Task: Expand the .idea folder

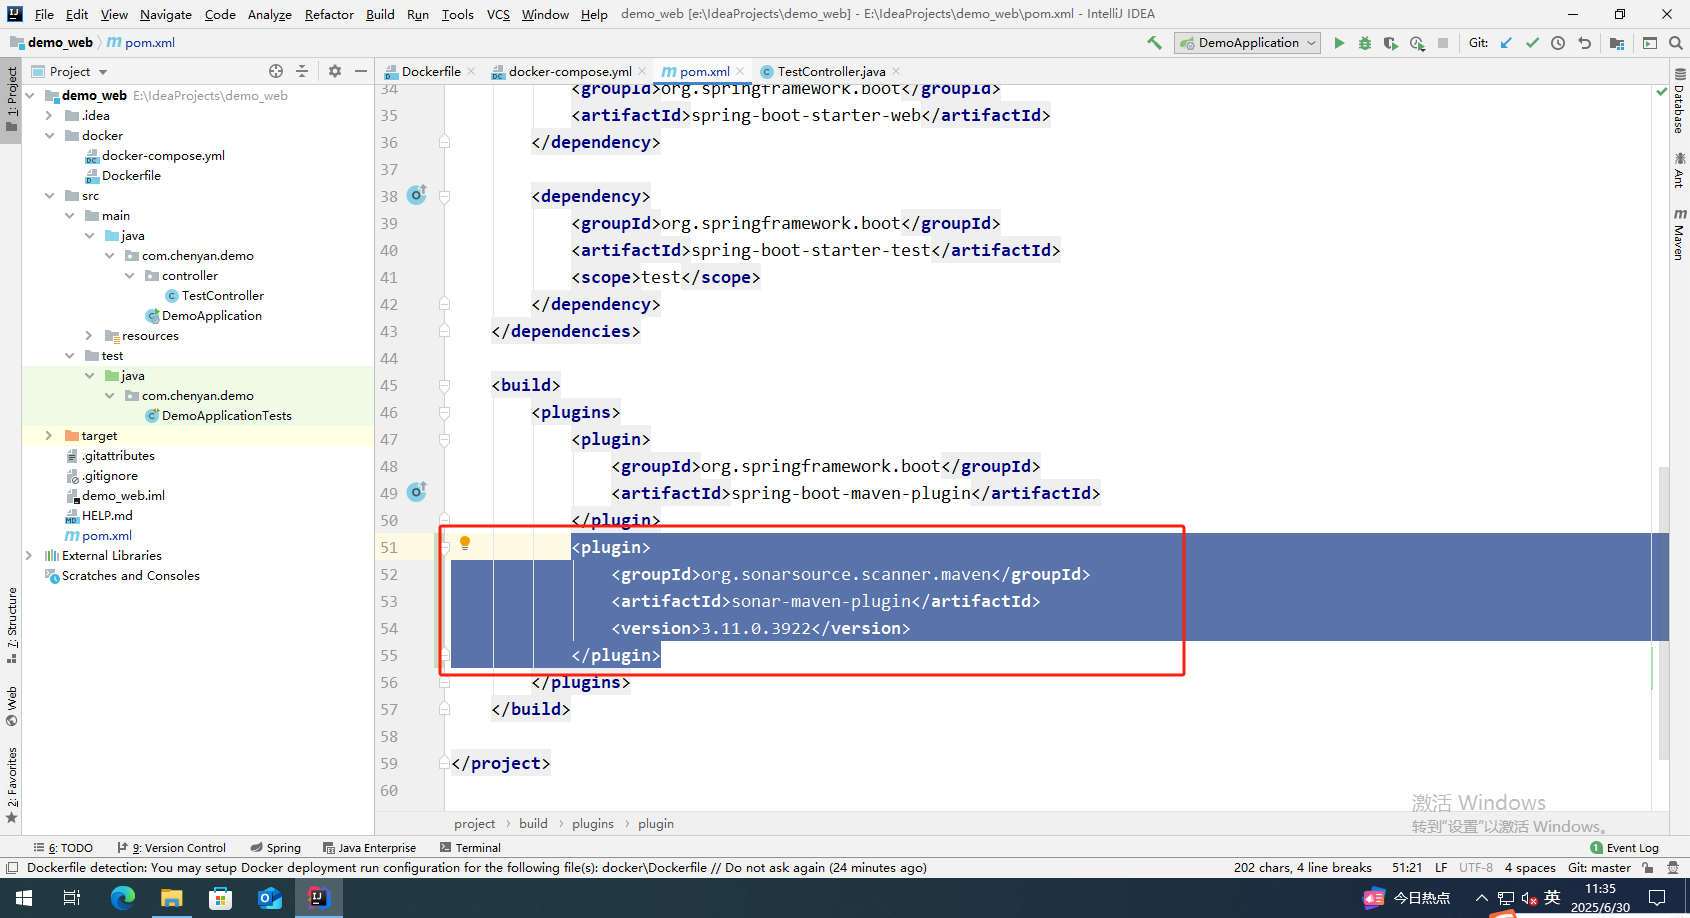Action: point(49,116)
